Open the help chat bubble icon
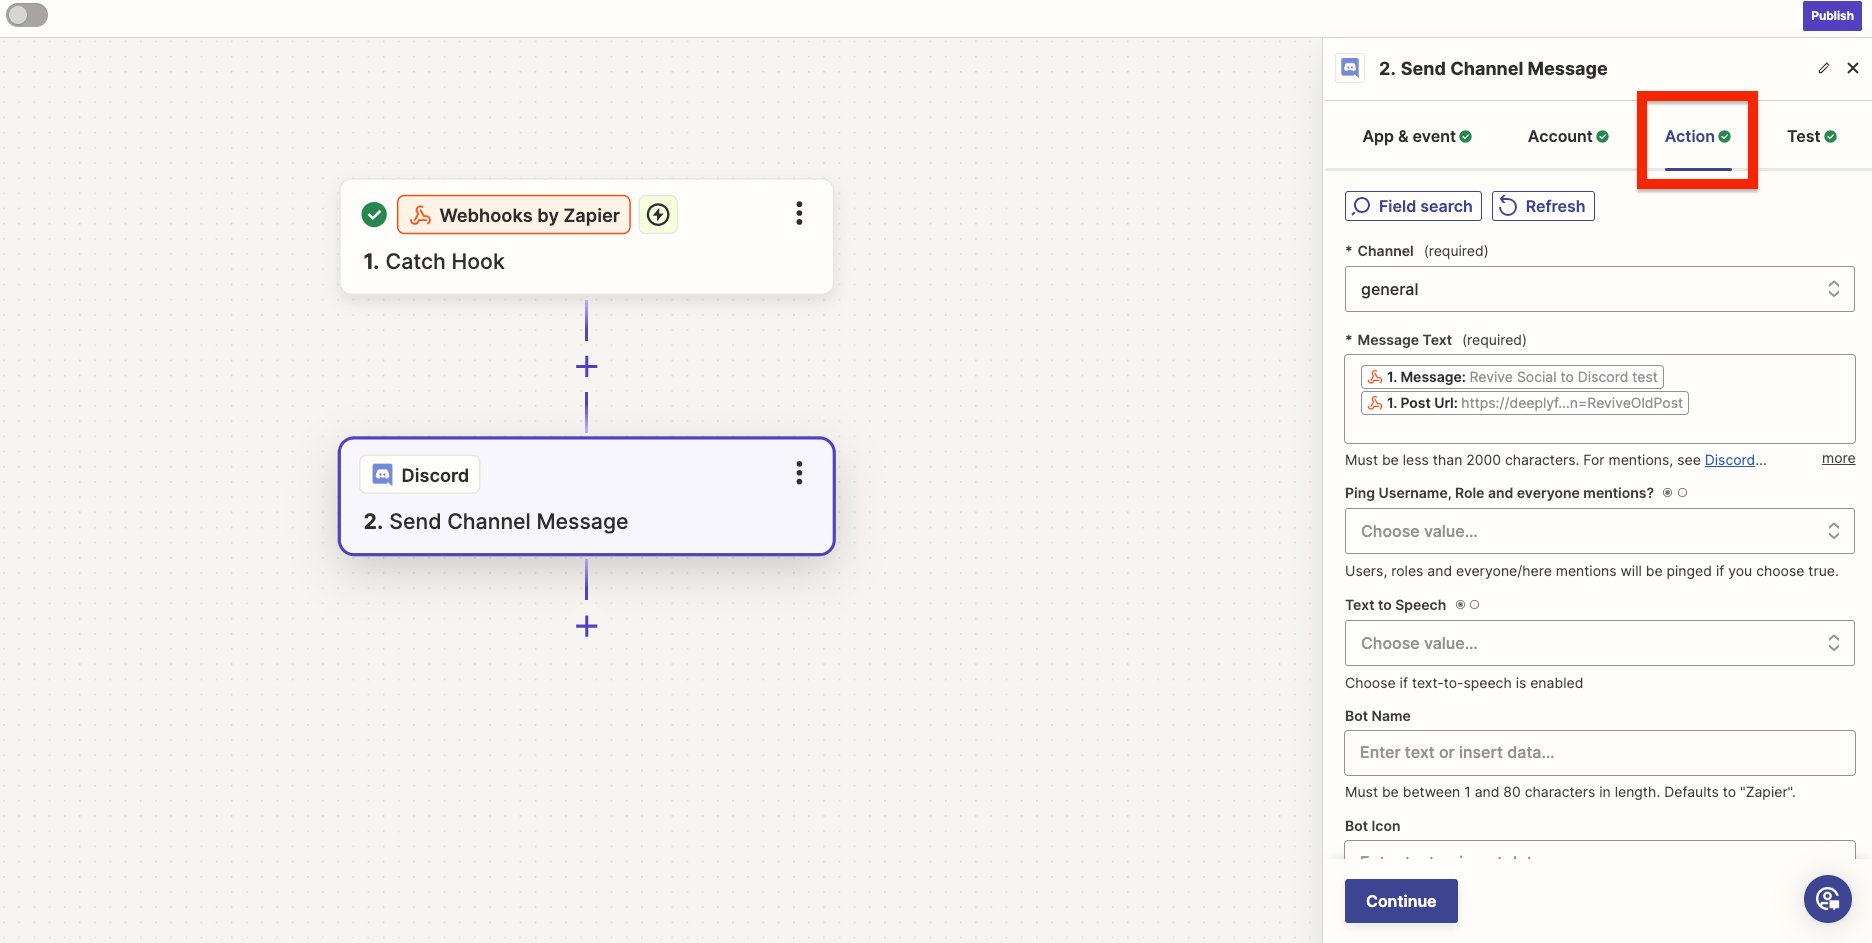The height and width of the screenshot is (943, 1872). [x=1827, y=898]
